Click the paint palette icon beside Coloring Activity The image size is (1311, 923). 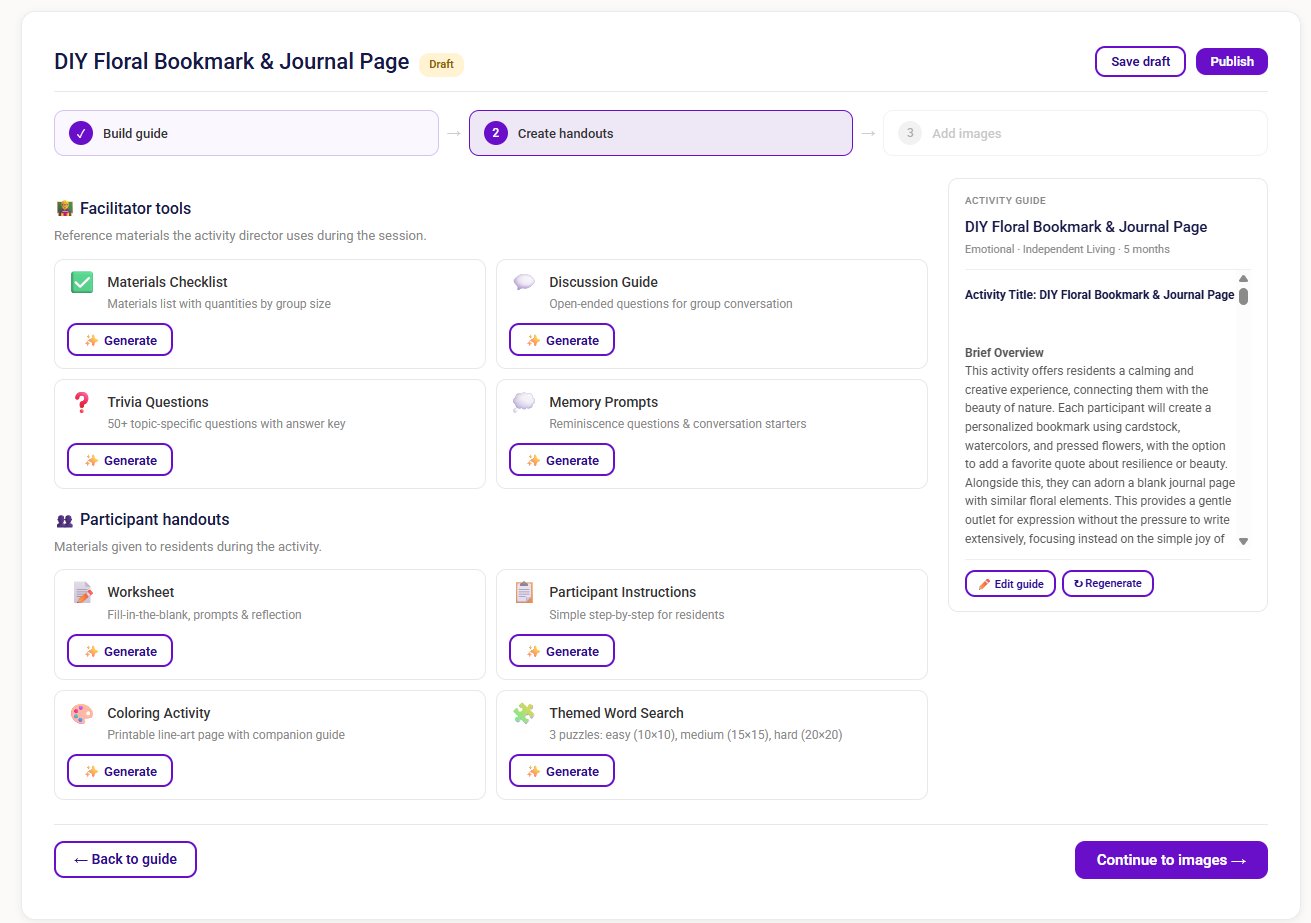81,712
